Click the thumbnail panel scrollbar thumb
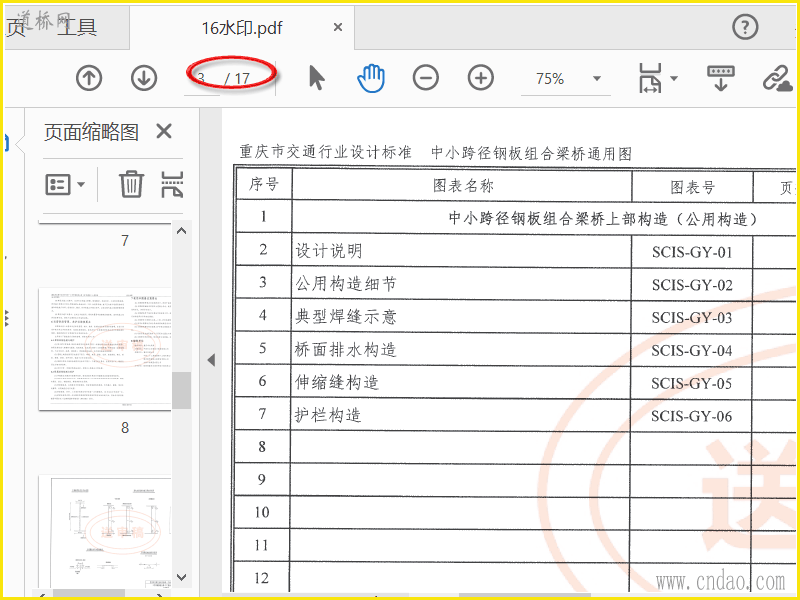The image size is (800, 600). (x=181, y=390)
